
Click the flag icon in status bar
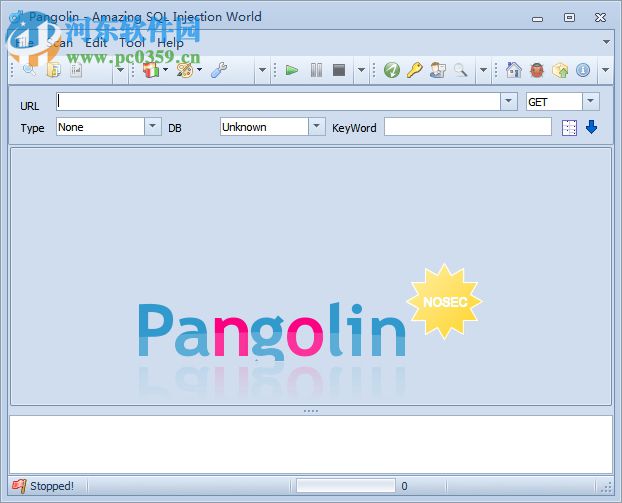(x=19, y=486)
